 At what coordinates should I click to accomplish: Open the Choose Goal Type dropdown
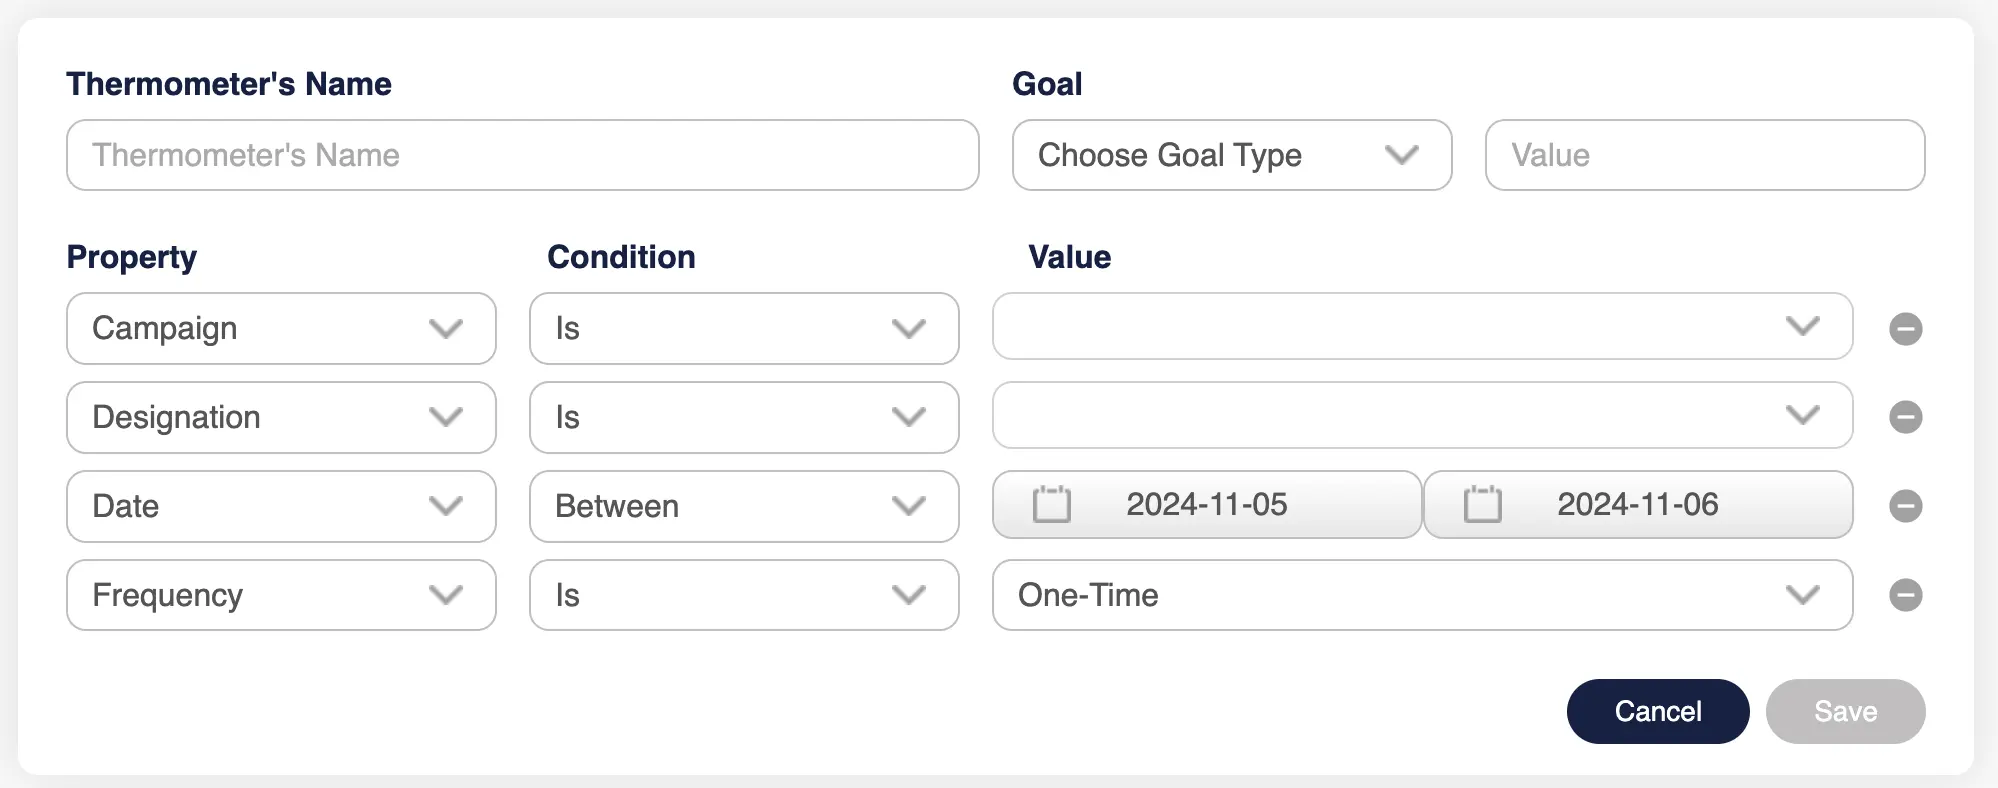tap(1231, 155)
